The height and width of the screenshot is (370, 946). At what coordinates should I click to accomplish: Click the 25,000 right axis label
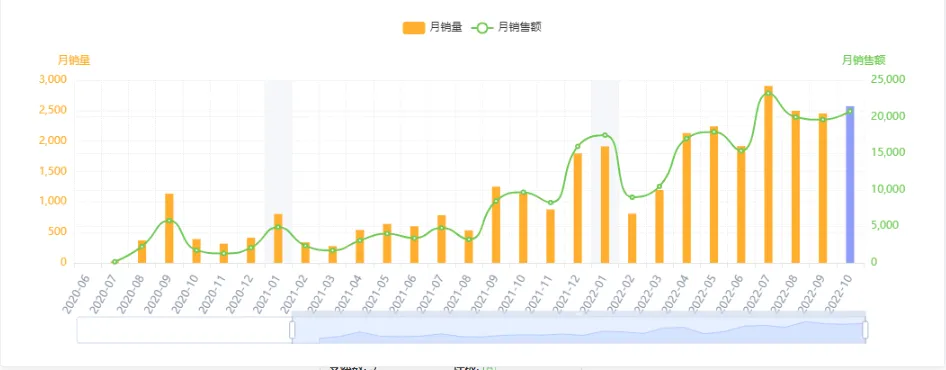tap(888, 80)
